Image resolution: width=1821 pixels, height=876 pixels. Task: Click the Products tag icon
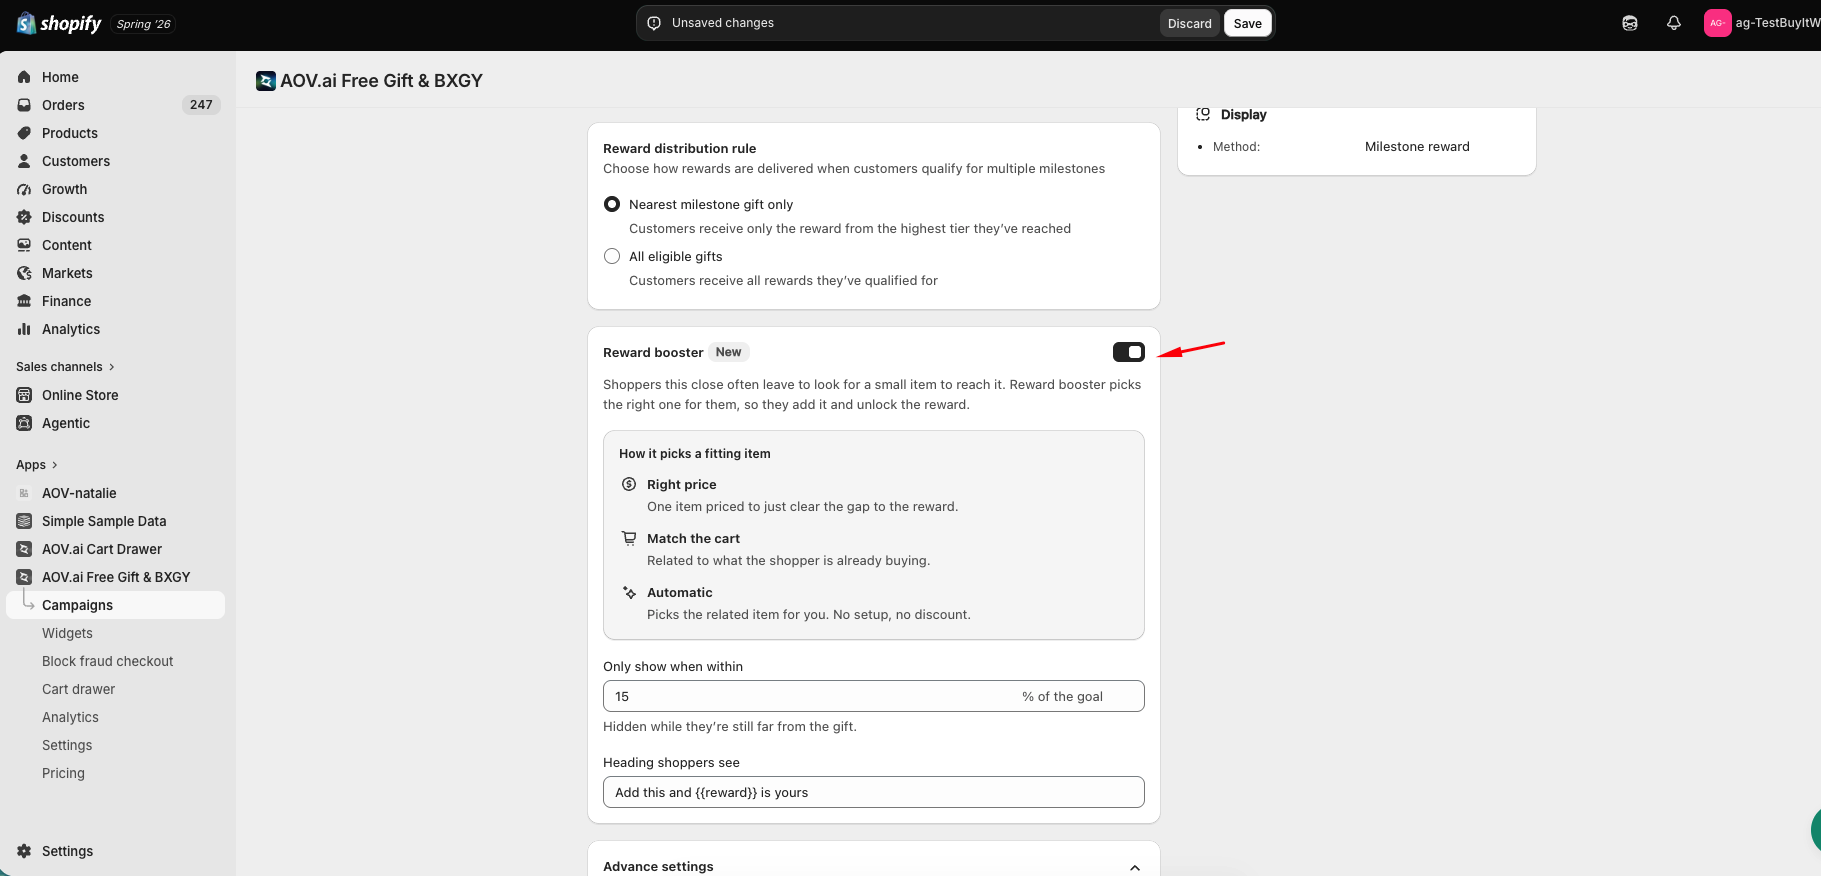(24, 133)
